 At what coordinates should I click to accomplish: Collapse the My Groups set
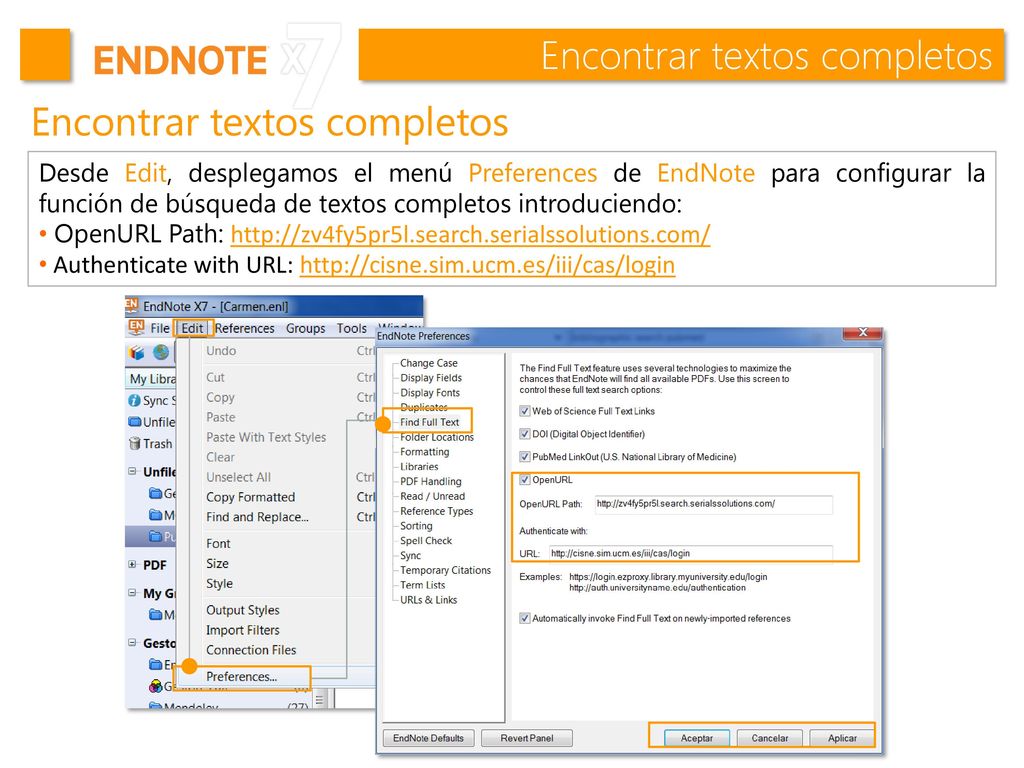tap(133, 593)
